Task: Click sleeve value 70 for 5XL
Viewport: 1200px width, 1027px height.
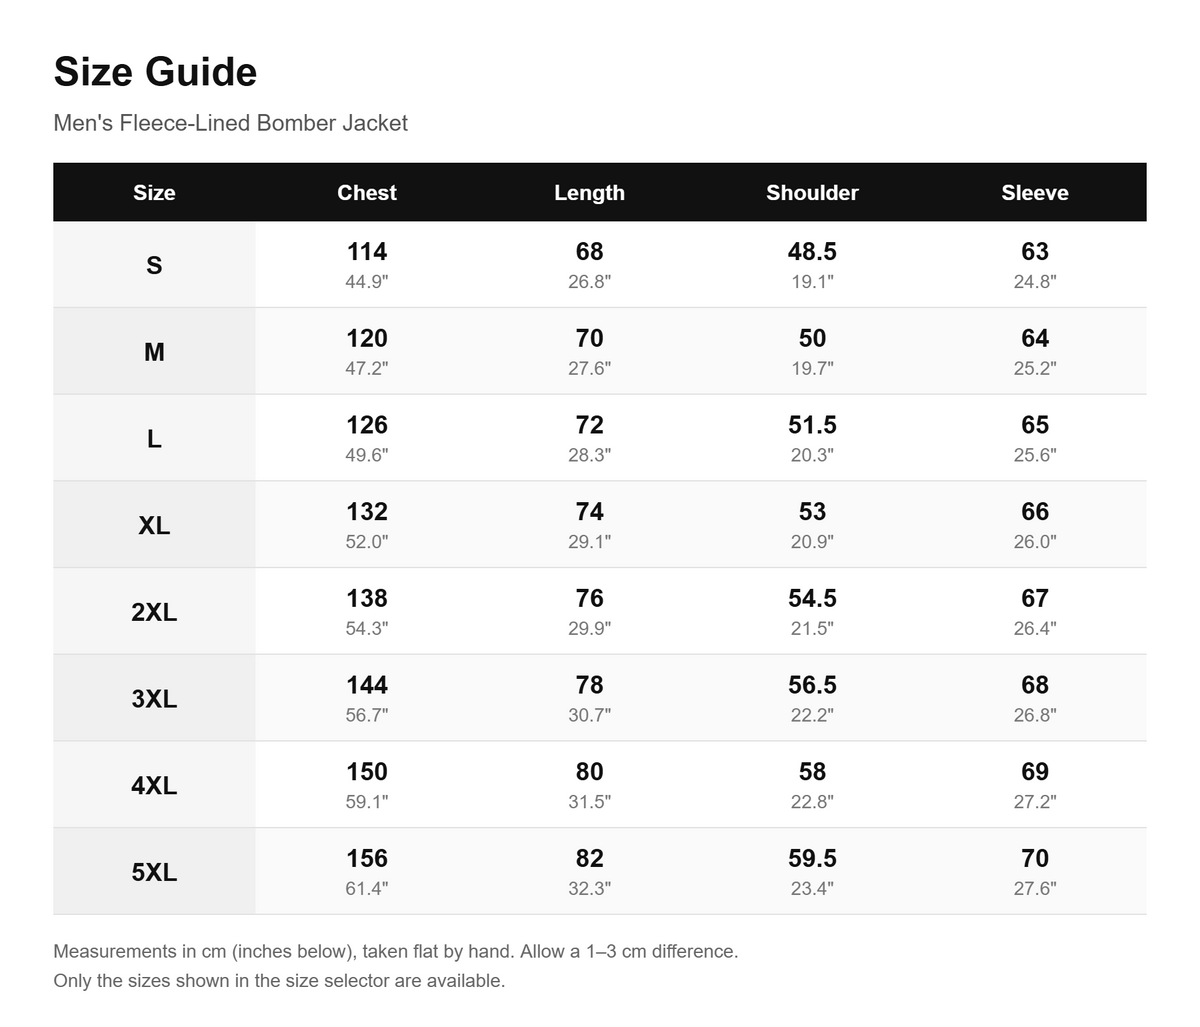Action: point(1035,858)
